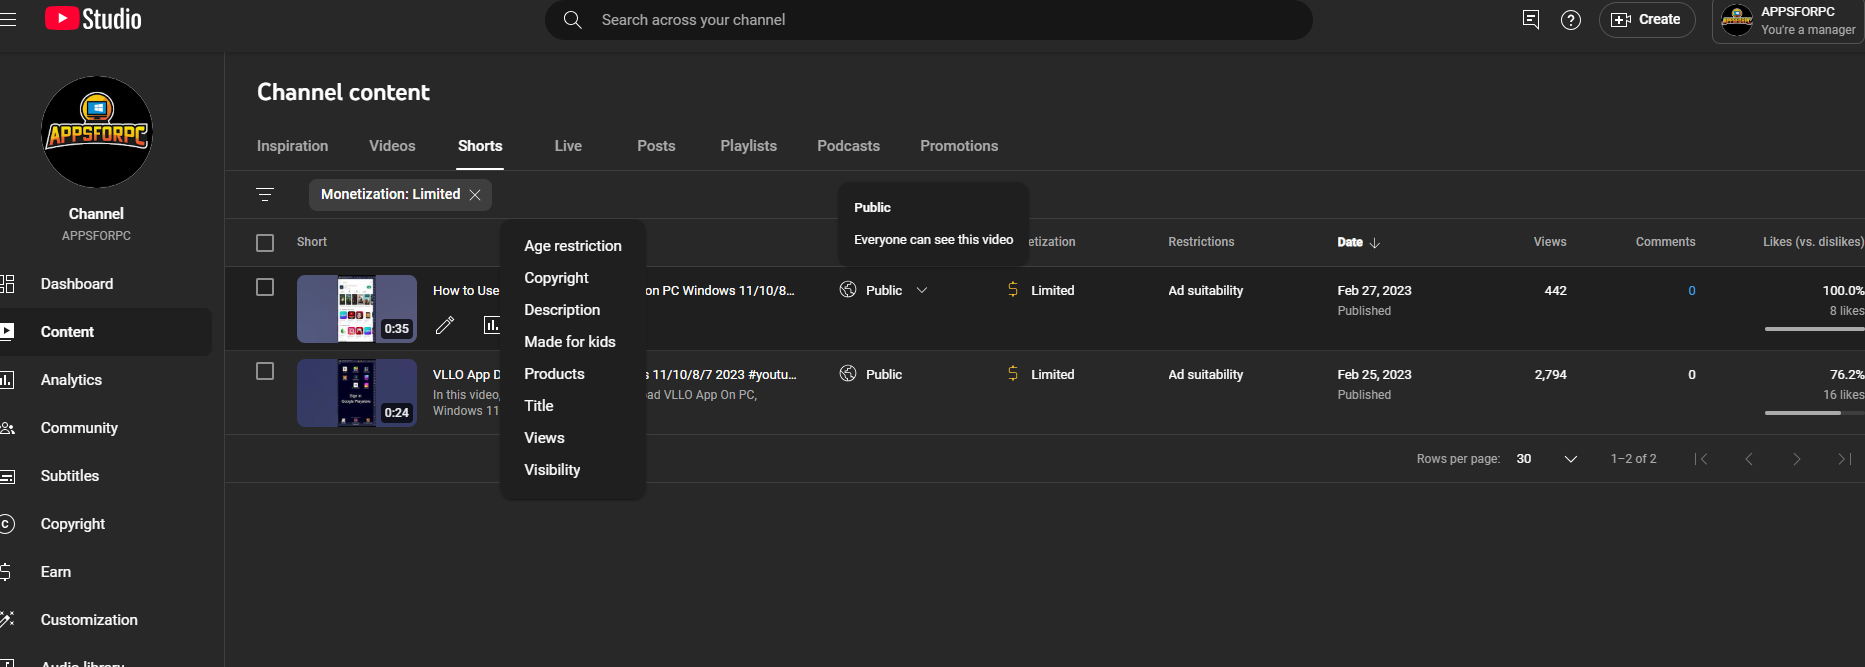1865x667 pixels.
Task: Click the Subtitles sidebar icon
Action: pyautogui.click(x=7, y=476)
